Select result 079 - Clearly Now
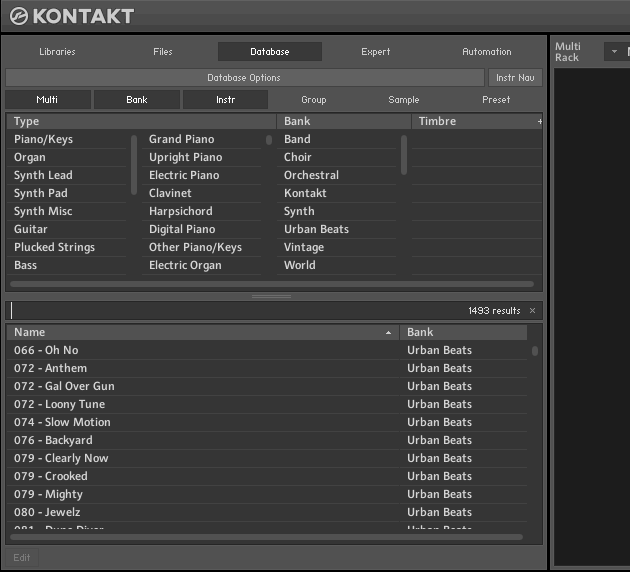The image size is (630, 572). pyautogui.click(x=267, y=458)
